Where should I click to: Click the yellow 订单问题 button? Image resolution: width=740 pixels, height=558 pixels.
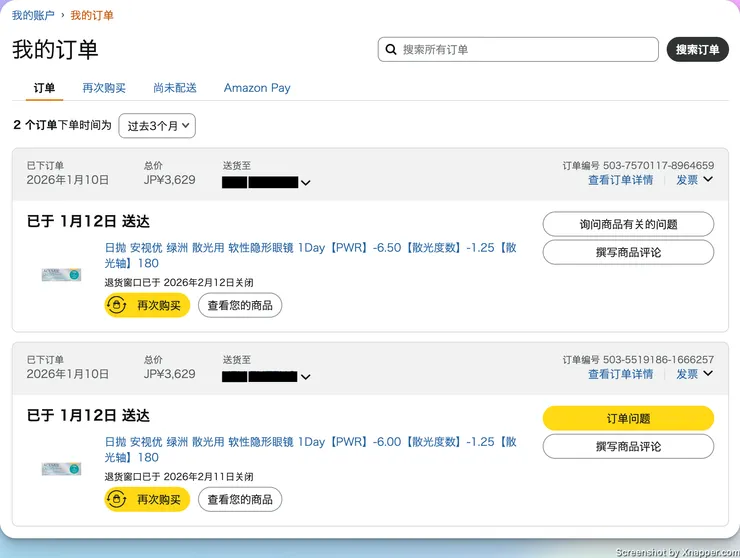[628, 418]
